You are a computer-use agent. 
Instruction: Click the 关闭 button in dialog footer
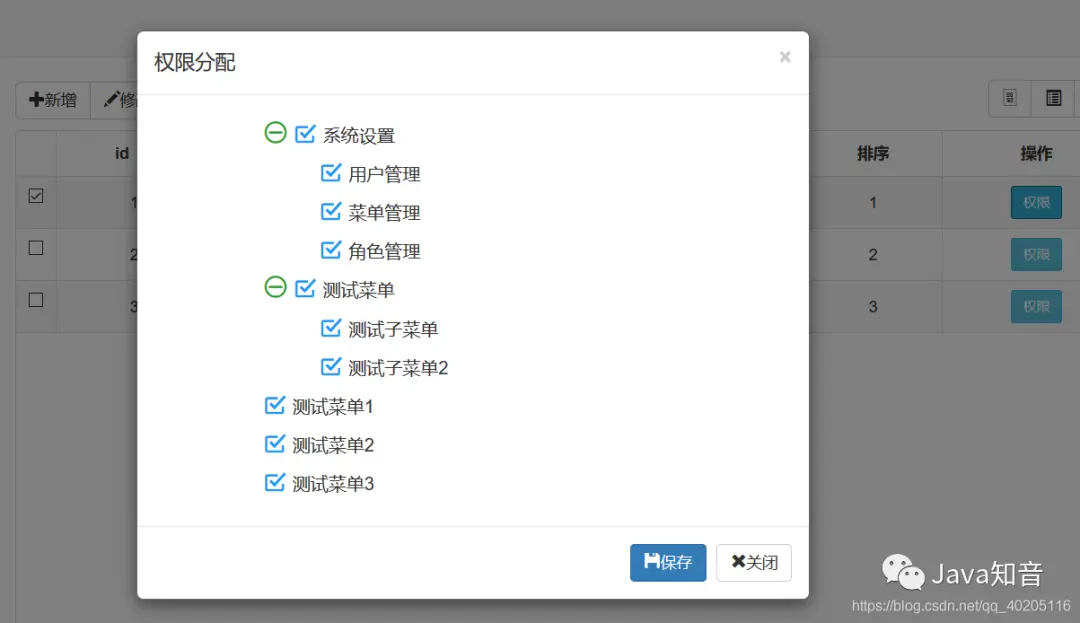[x=754, y=562]
